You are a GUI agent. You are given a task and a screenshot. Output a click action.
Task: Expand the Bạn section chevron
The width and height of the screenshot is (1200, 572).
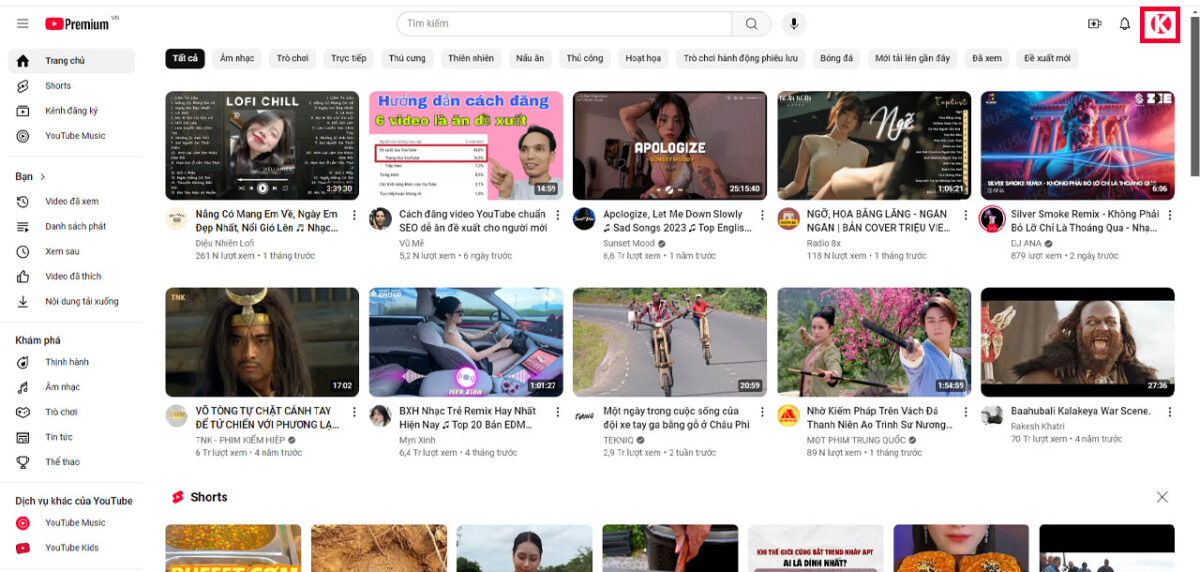[43, 177]
